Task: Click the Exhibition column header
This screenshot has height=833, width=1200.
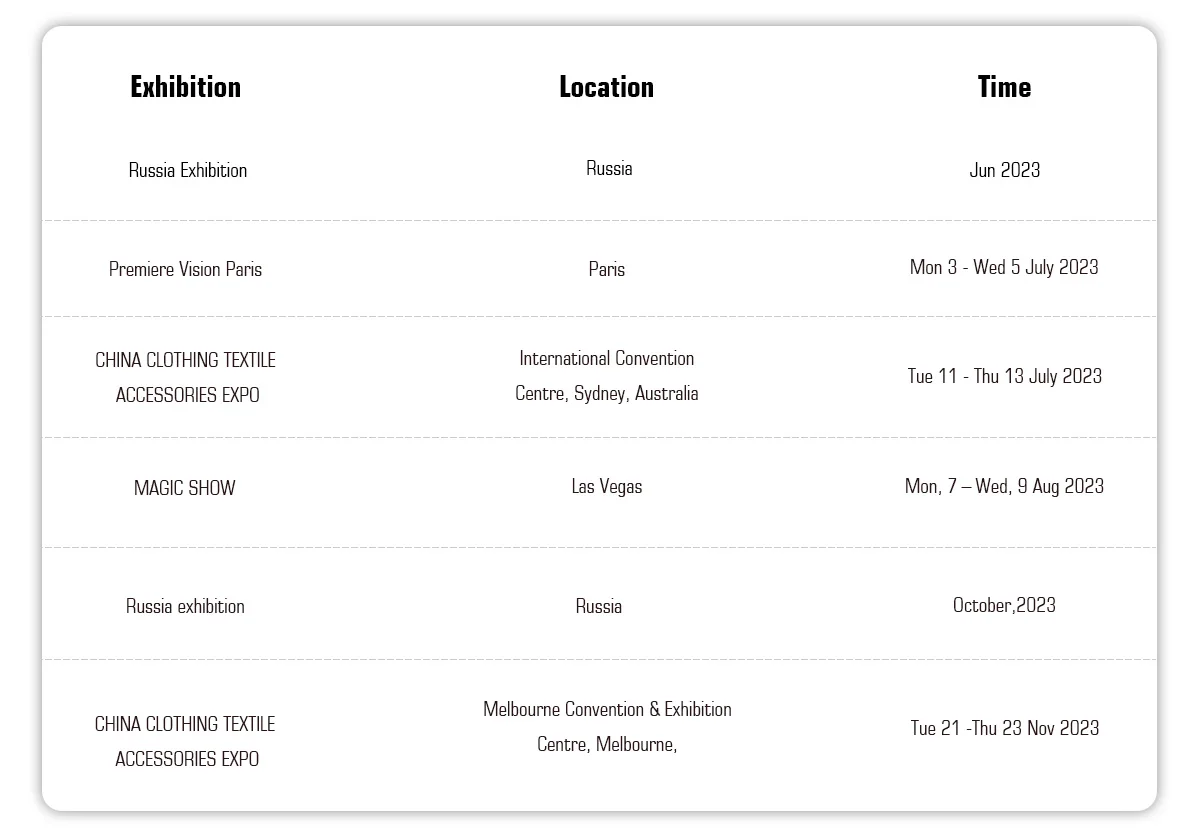Action: click(186, 87)
